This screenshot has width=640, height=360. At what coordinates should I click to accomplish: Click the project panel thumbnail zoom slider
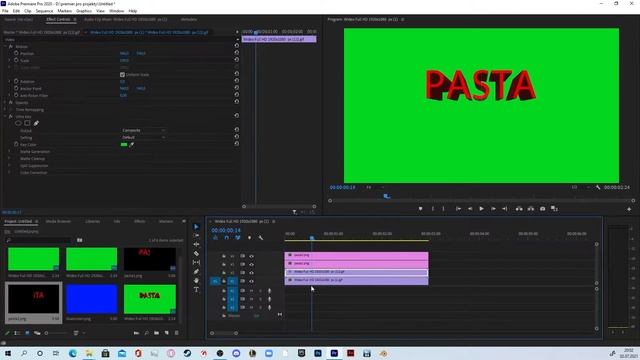(x=56, y=333)
